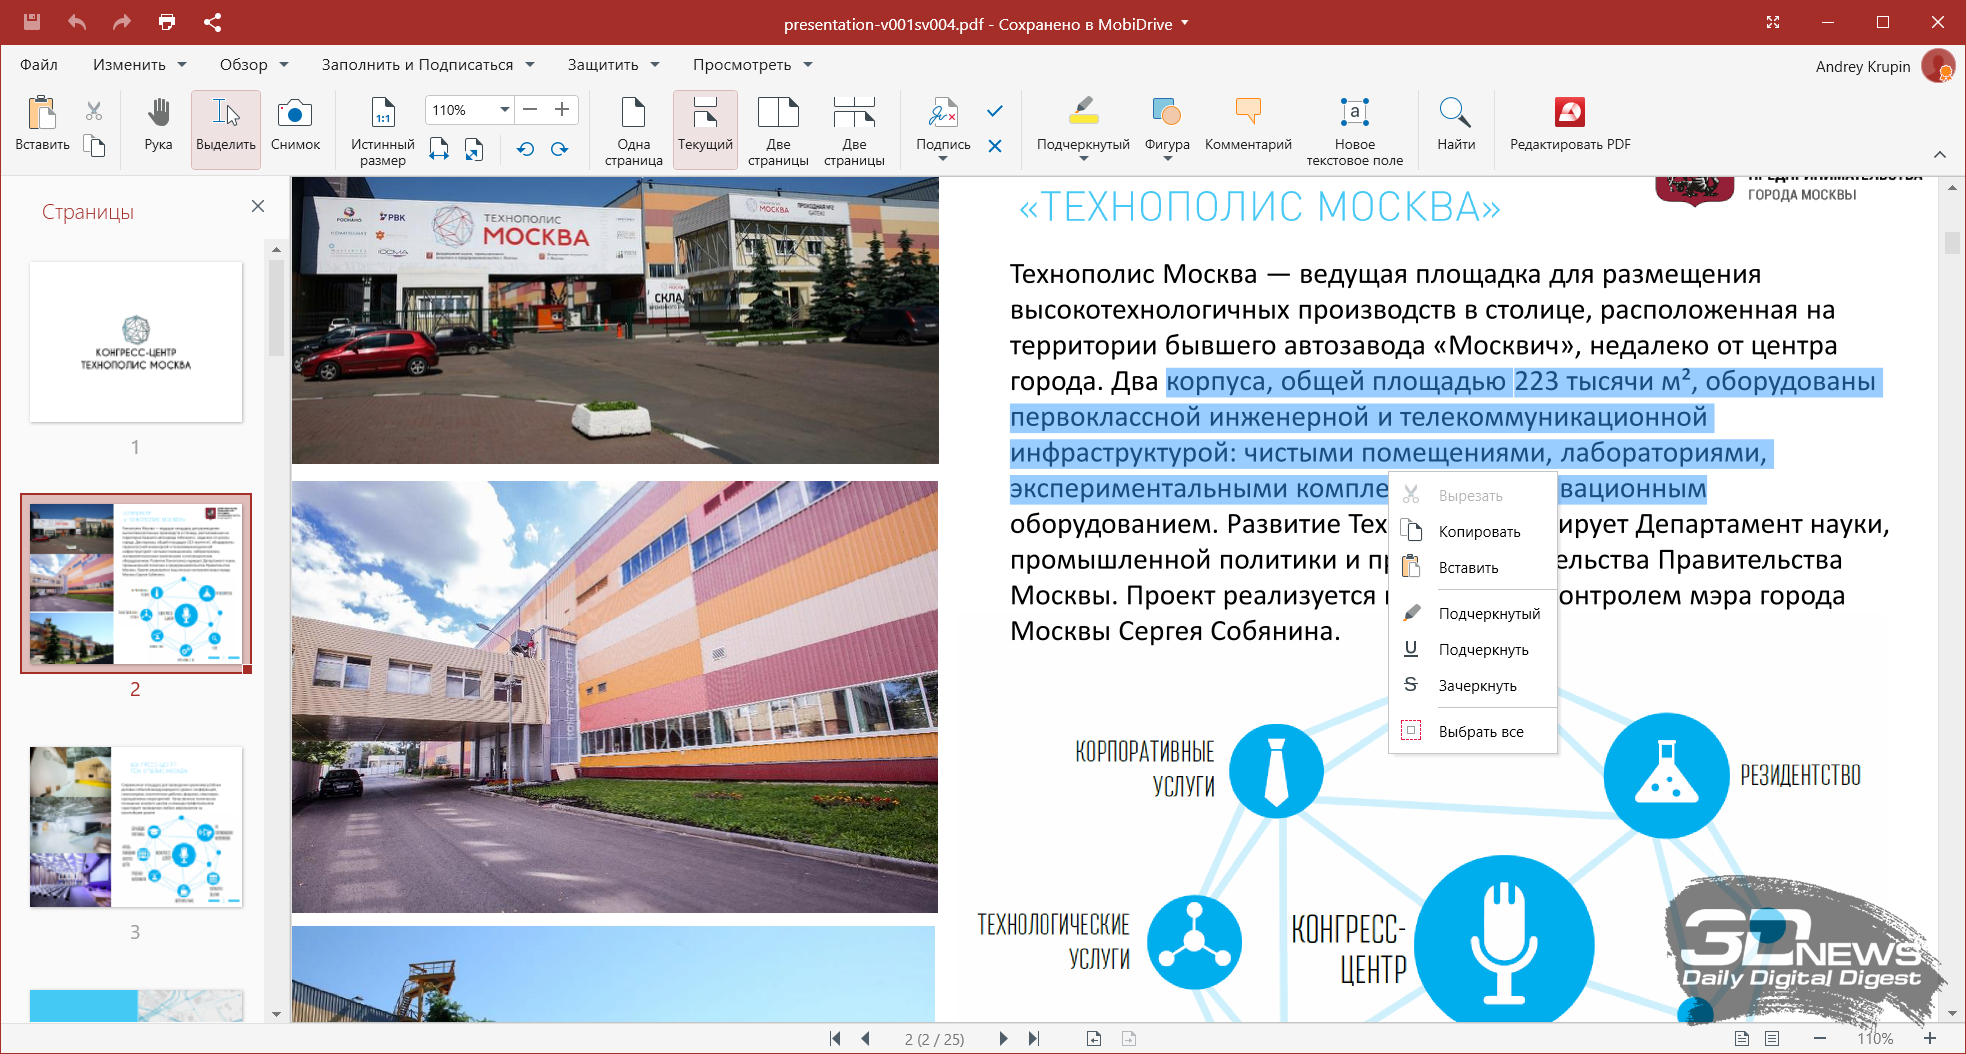Take a Снимок snapshot
The width and height of the screenshot is (1966, 1054).
coord(295,124)
